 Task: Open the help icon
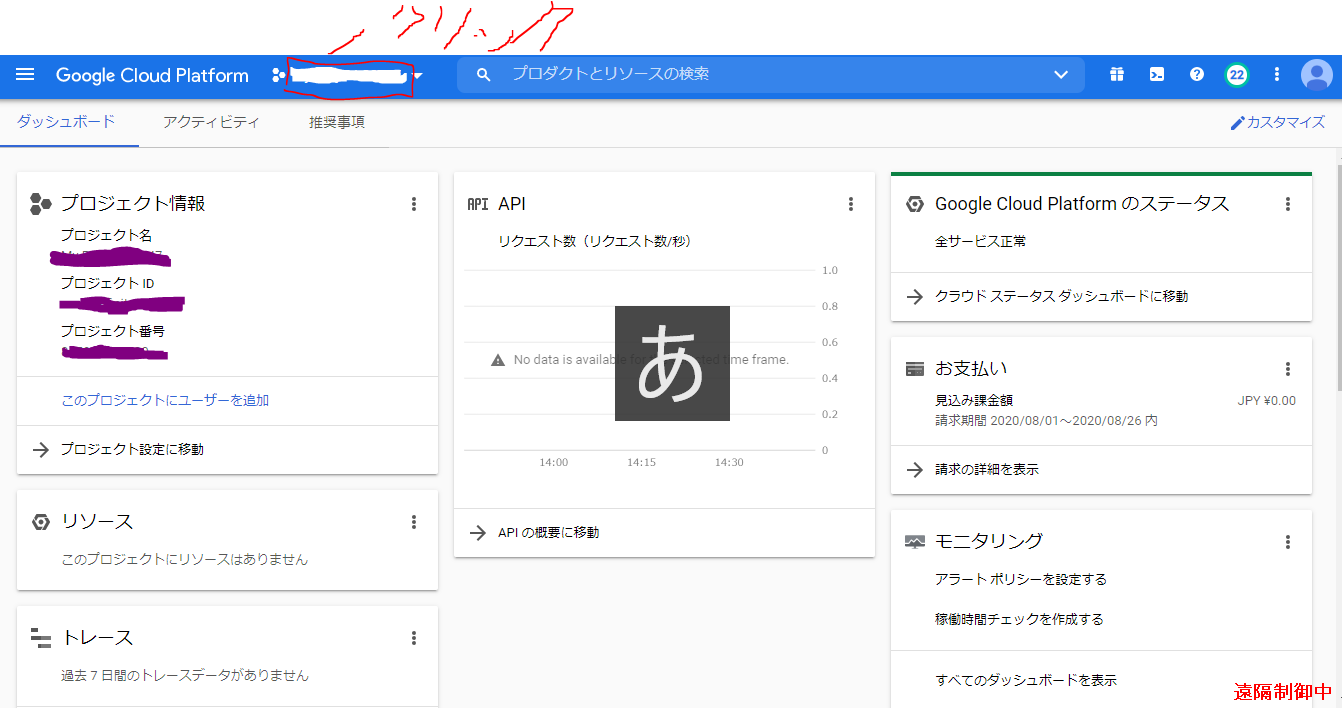click(x=1196, y=75)
